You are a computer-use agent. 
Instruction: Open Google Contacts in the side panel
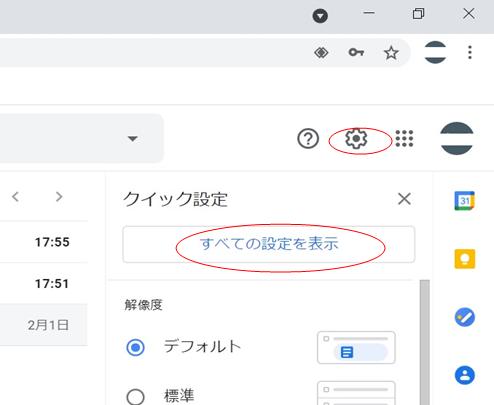465,375
